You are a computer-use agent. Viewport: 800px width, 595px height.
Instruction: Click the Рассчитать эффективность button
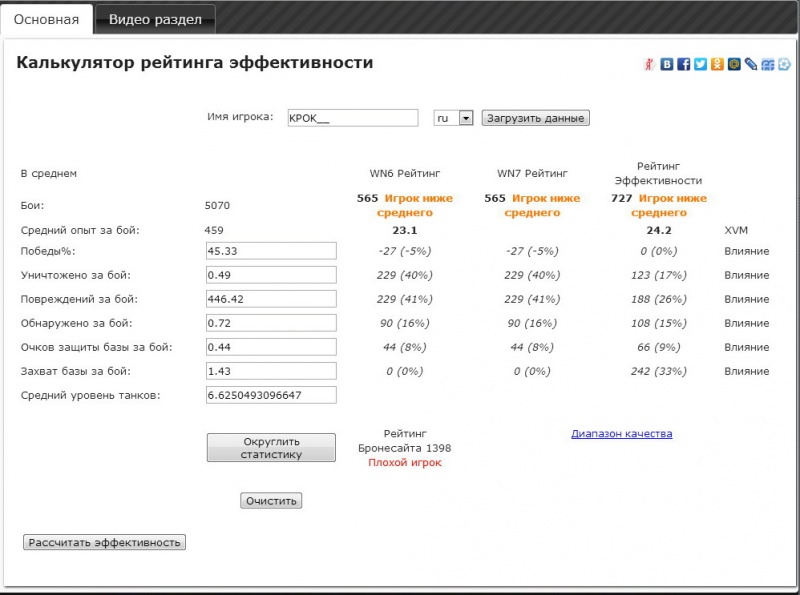[105, 542]
